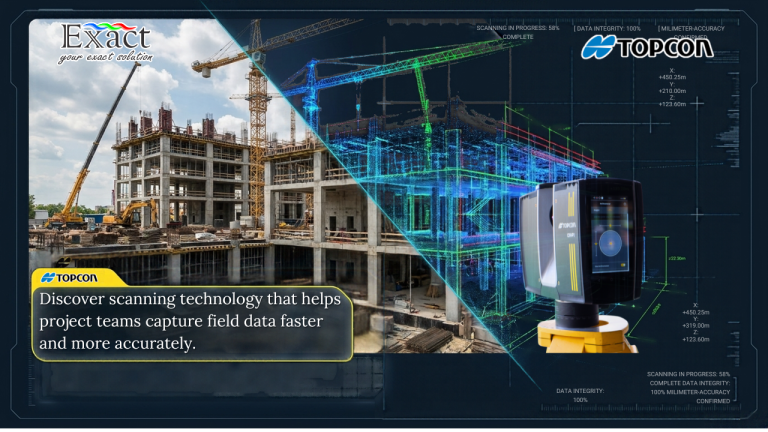Click 'MILIMETER-ACCURACY' label at top right
Image resolution: width=768 pixels, height=432 pixels.
pyautogui.click(x=692, y=28)
